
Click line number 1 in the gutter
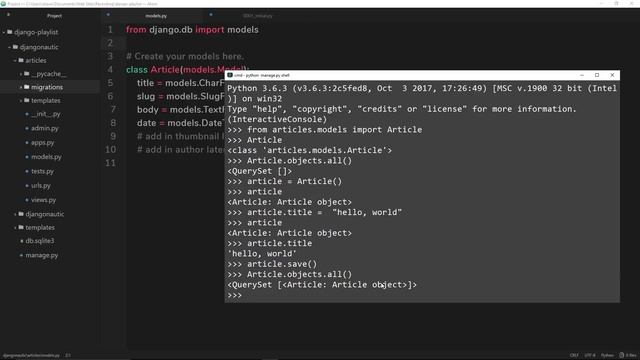(x=110, y=30)
